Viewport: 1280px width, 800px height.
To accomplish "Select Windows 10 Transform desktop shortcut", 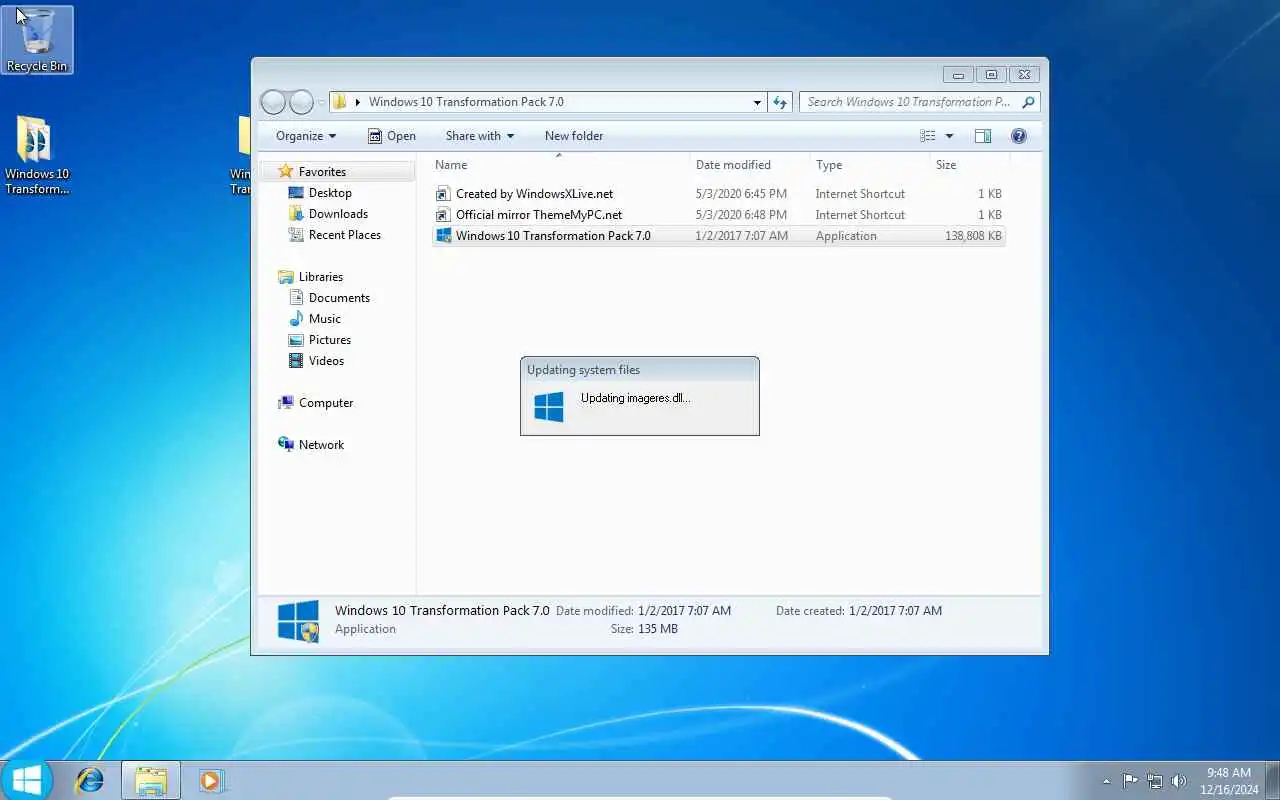I will [x=37, y=156].
